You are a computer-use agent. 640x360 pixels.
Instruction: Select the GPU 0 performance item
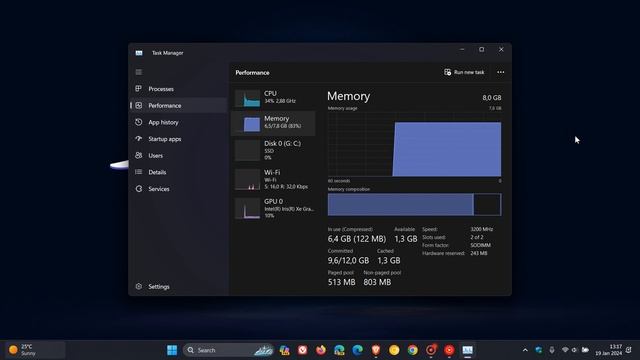(273, 208)
